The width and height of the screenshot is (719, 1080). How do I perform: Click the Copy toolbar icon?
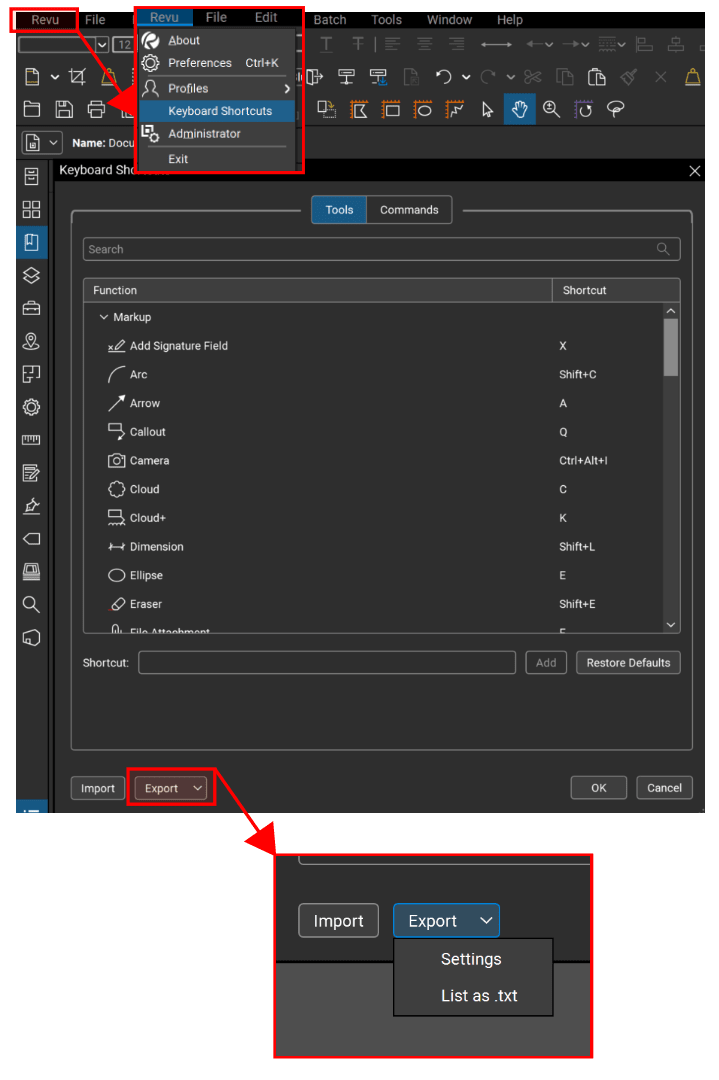coord(565,76)
